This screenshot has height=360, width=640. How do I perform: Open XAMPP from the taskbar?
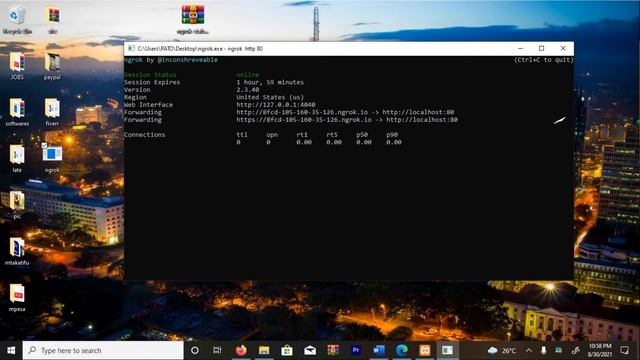click(x=425, y=350)
